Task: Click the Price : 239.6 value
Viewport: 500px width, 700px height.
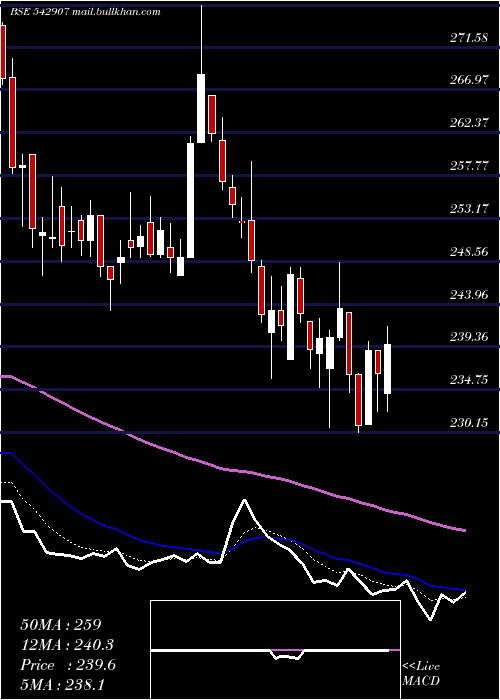Action: pos(68,665)
